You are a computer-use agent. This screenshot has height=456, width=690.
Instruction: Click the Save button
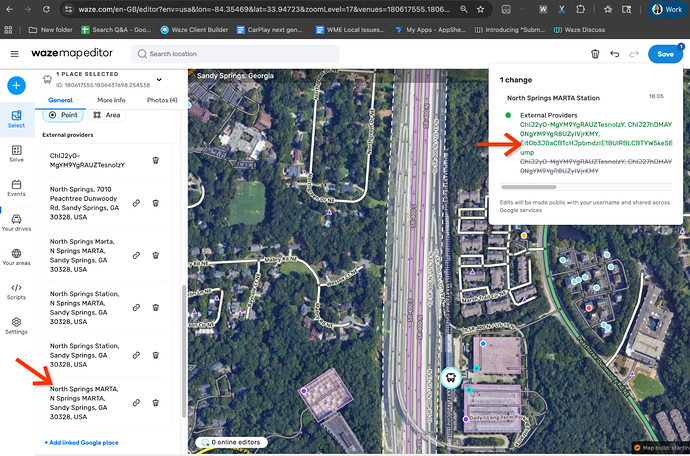click(666, 54)
